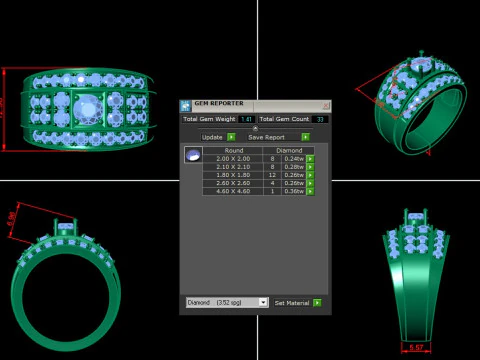Click the center diamond in top view
Screen dimensions: 480x360
[88, 109]
